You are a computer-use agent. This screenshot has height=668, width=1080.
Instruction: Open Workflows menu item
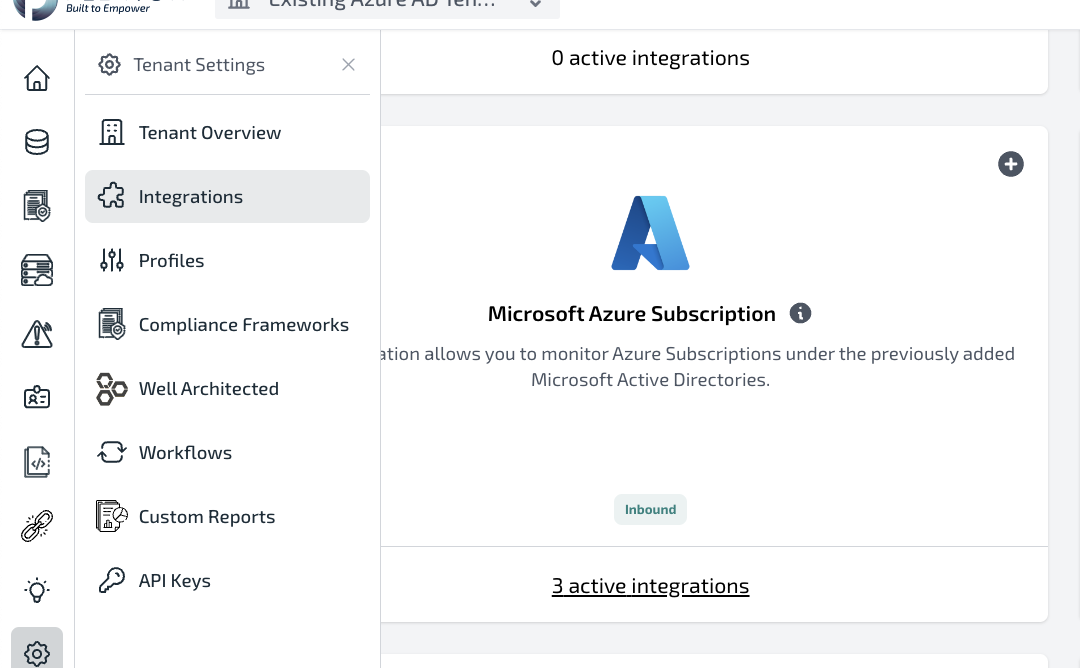click(227, 452)
